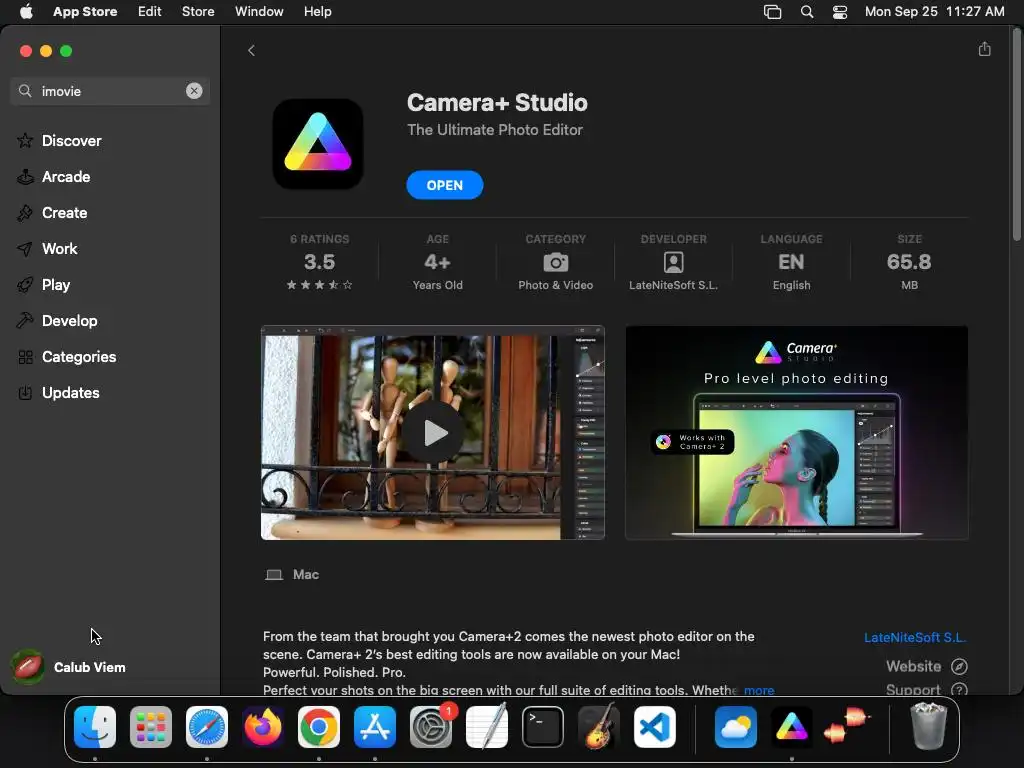1024x768 pixels.
Task: Open Spotlight search in menu bar
Action: (807, 12)
